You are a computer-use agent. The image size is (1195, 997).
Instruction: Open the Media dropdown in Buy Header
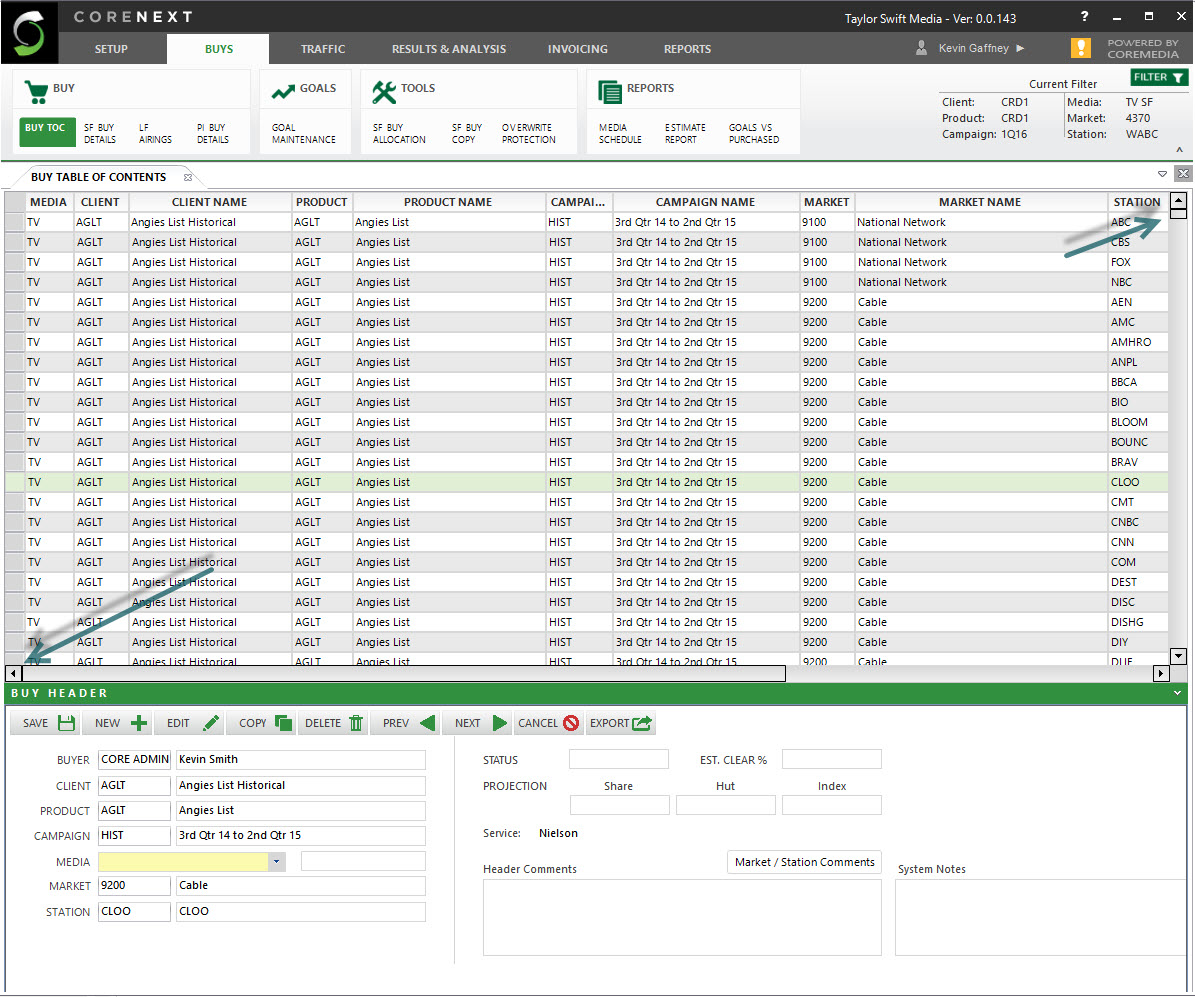coord(277,862)
